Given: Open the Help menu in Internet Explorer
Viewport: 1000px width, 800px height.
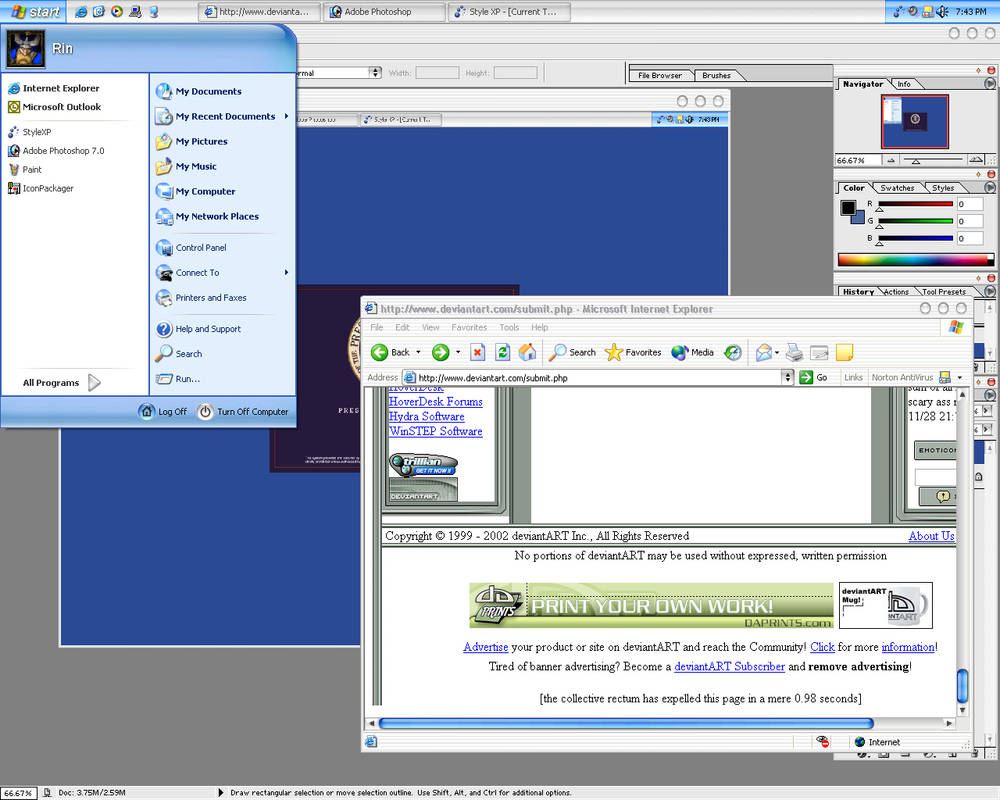Looking at the screenshot, I should 540,327.
